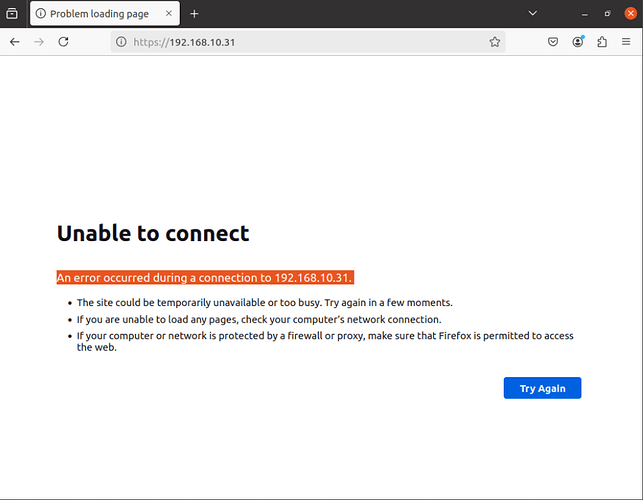Viewport: 643px width, 500px height.
Task: Open the Firefox account menu
Action: pyautogui.click(x=578, y=42)
